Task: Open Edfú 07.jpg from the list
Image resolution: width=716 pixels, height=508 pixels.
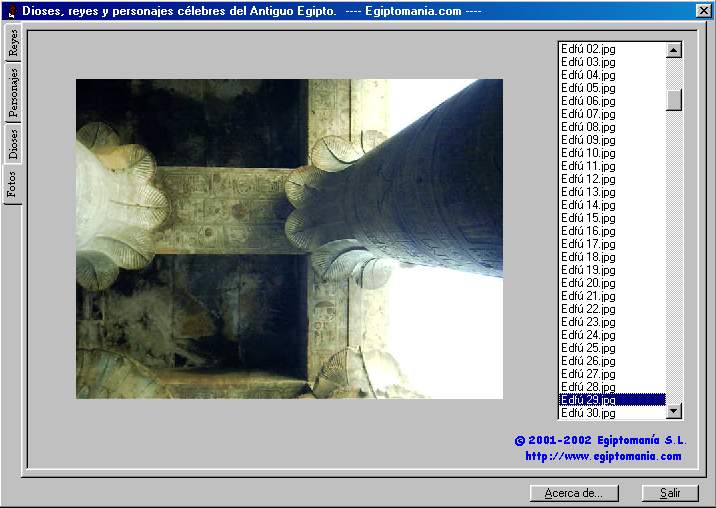Action: pyautogui.click(x=612, y=113)
